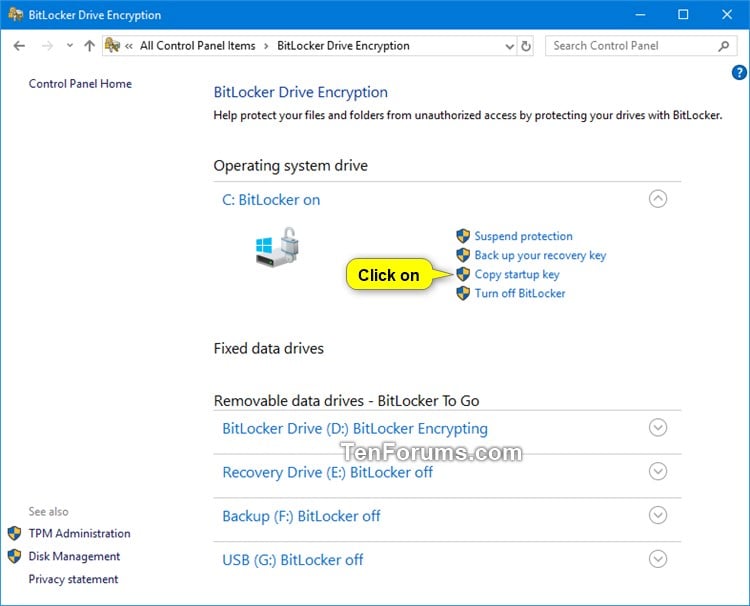The width and height of the screenshot is (750, 606).
Task: Collapse the C: drive section chevron
Action: [x=658, y=198]
